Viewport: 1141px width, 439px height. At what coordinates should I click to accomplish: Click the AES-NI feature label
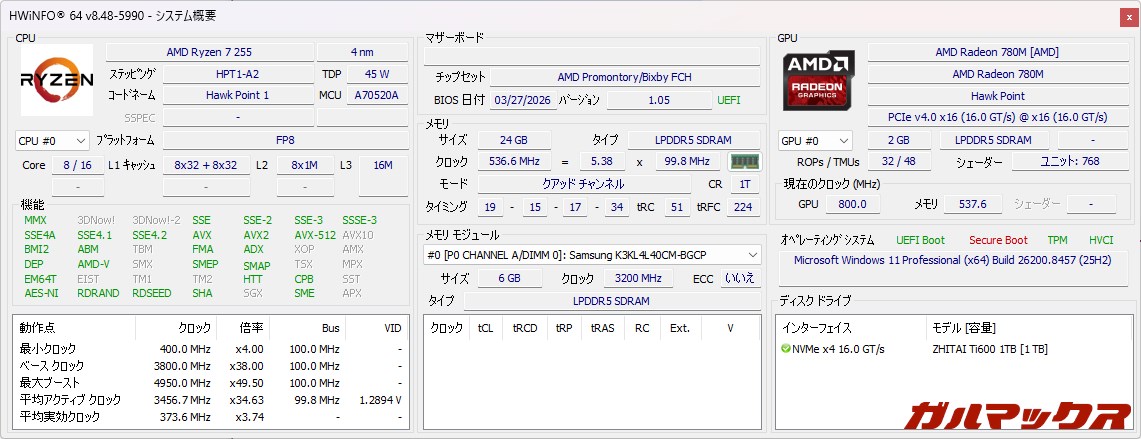tap(41, 293)
